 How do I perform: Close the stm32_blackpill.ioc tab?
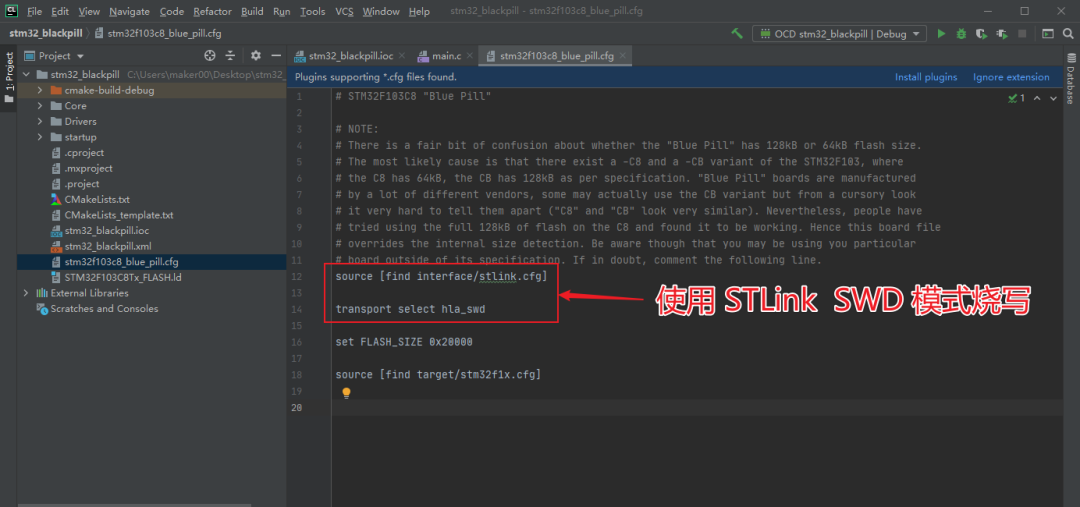[x=401, y=56]
